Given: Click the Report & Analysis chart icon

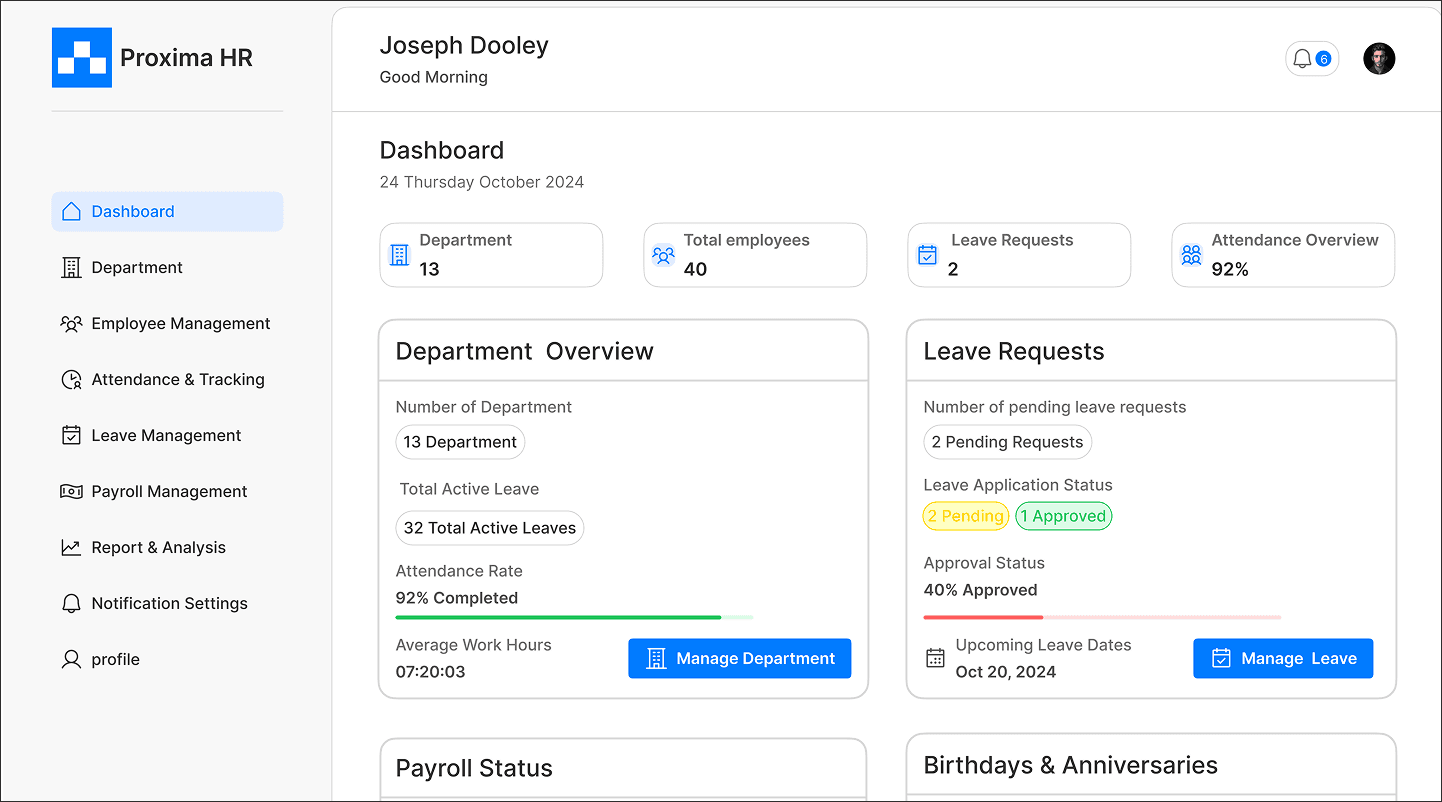Looking at the screenshot, I should (71, 547).
